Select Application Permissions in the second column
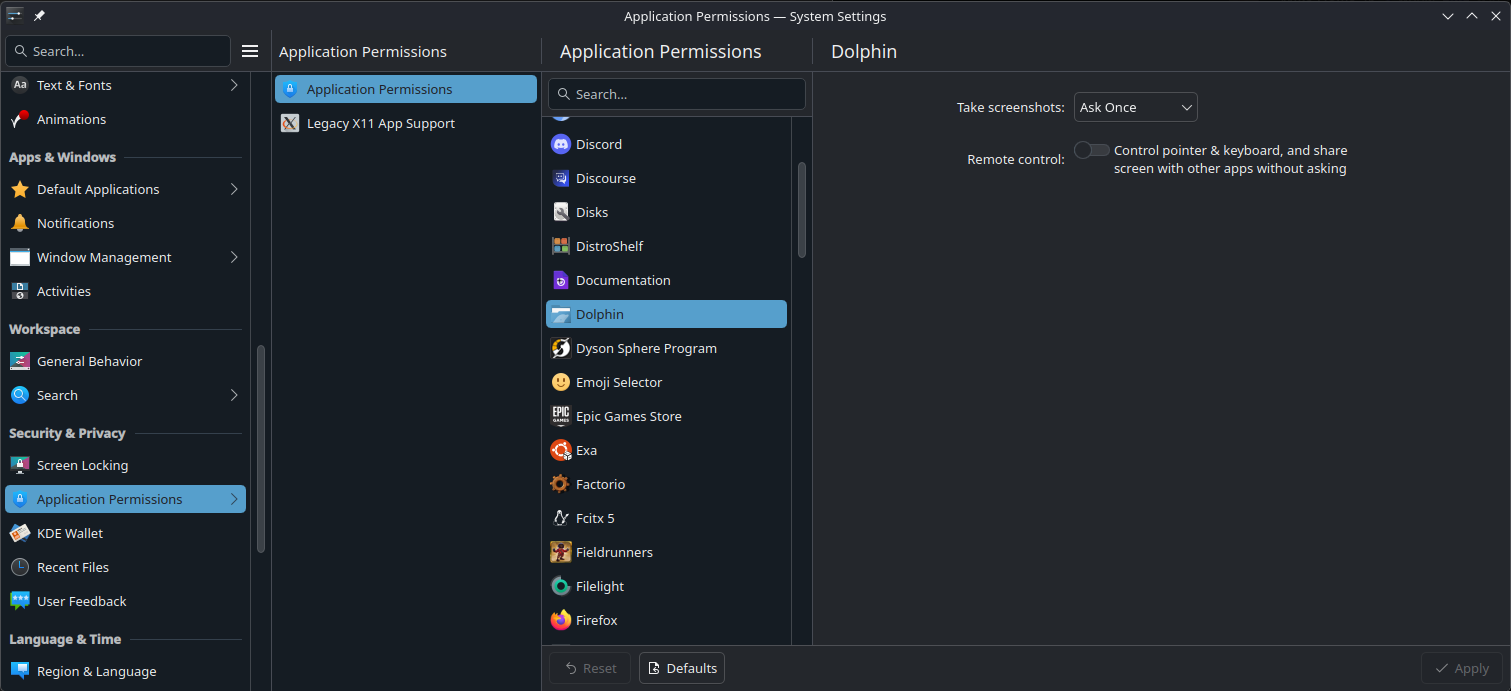The height and width of the screenshot is (691, 1511). tap(406, 89)
